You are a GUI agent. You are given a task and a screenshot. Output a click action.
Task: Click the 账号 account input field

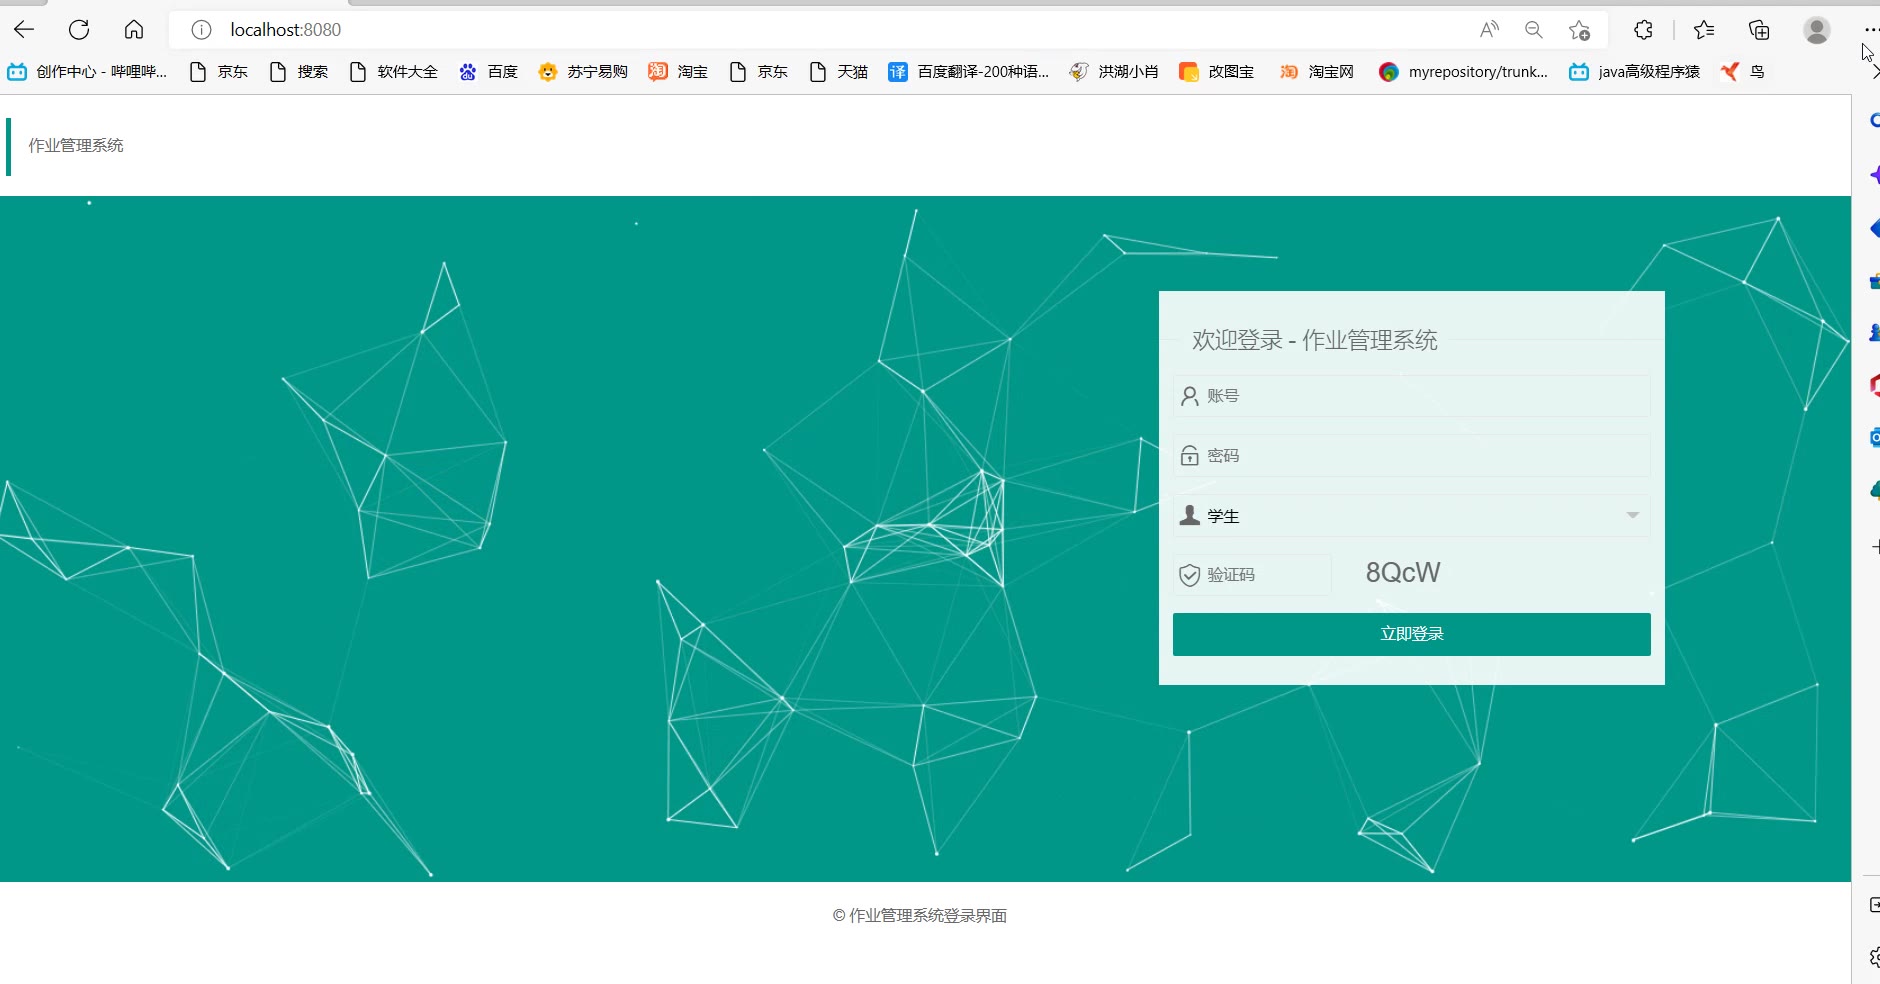1412,396
